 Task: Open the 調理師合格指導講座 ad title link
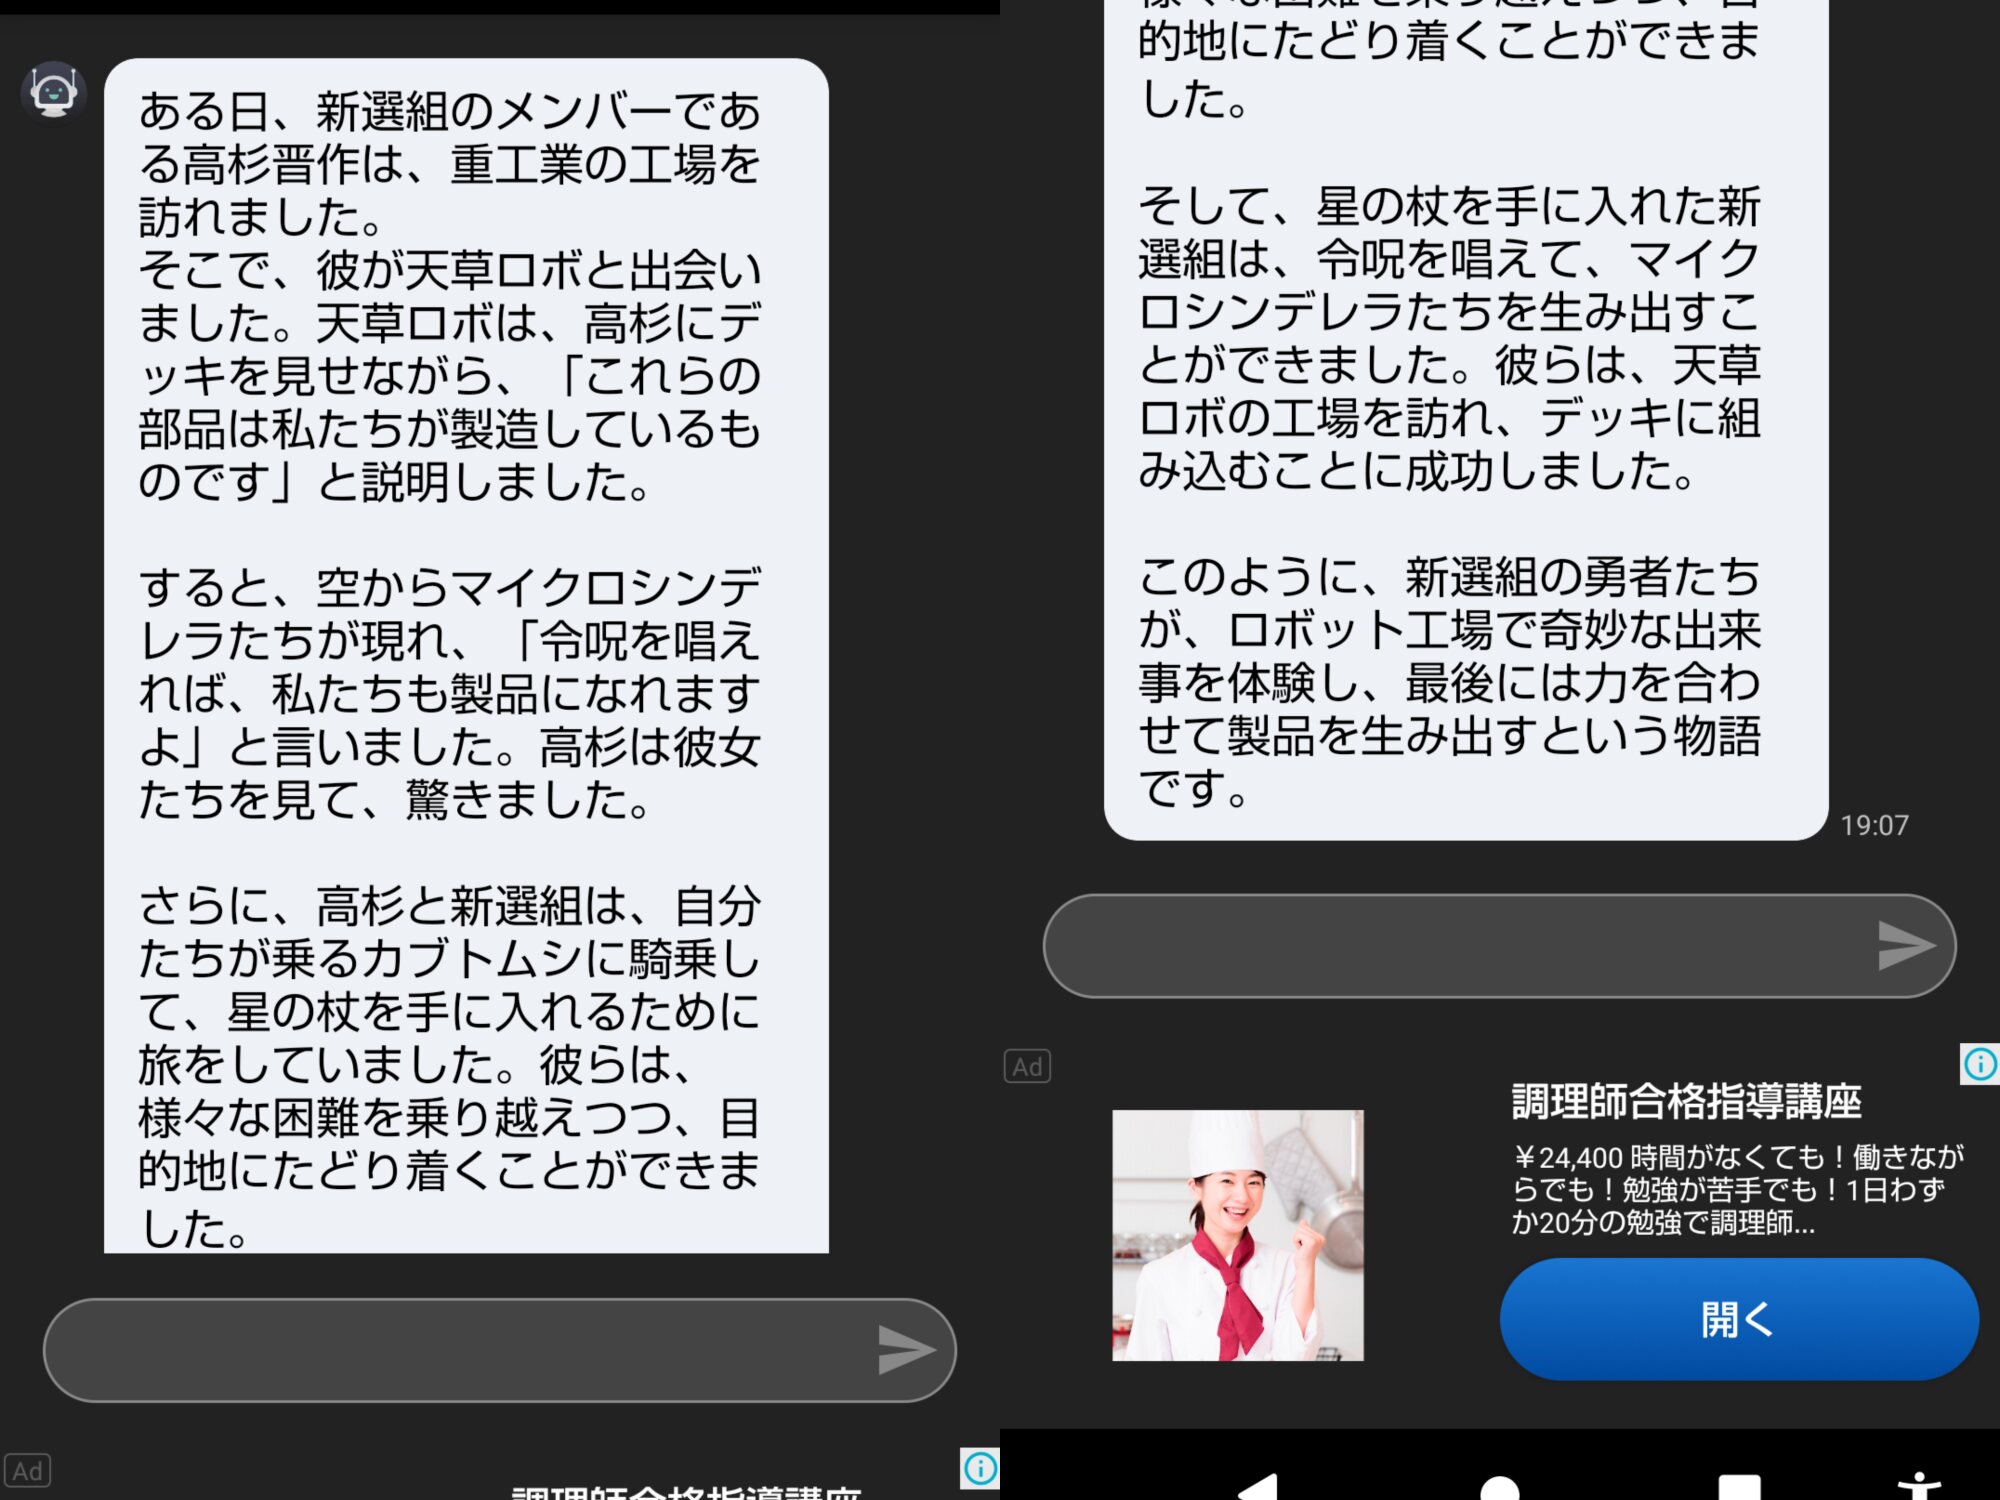click(x=1685, y=1101)
